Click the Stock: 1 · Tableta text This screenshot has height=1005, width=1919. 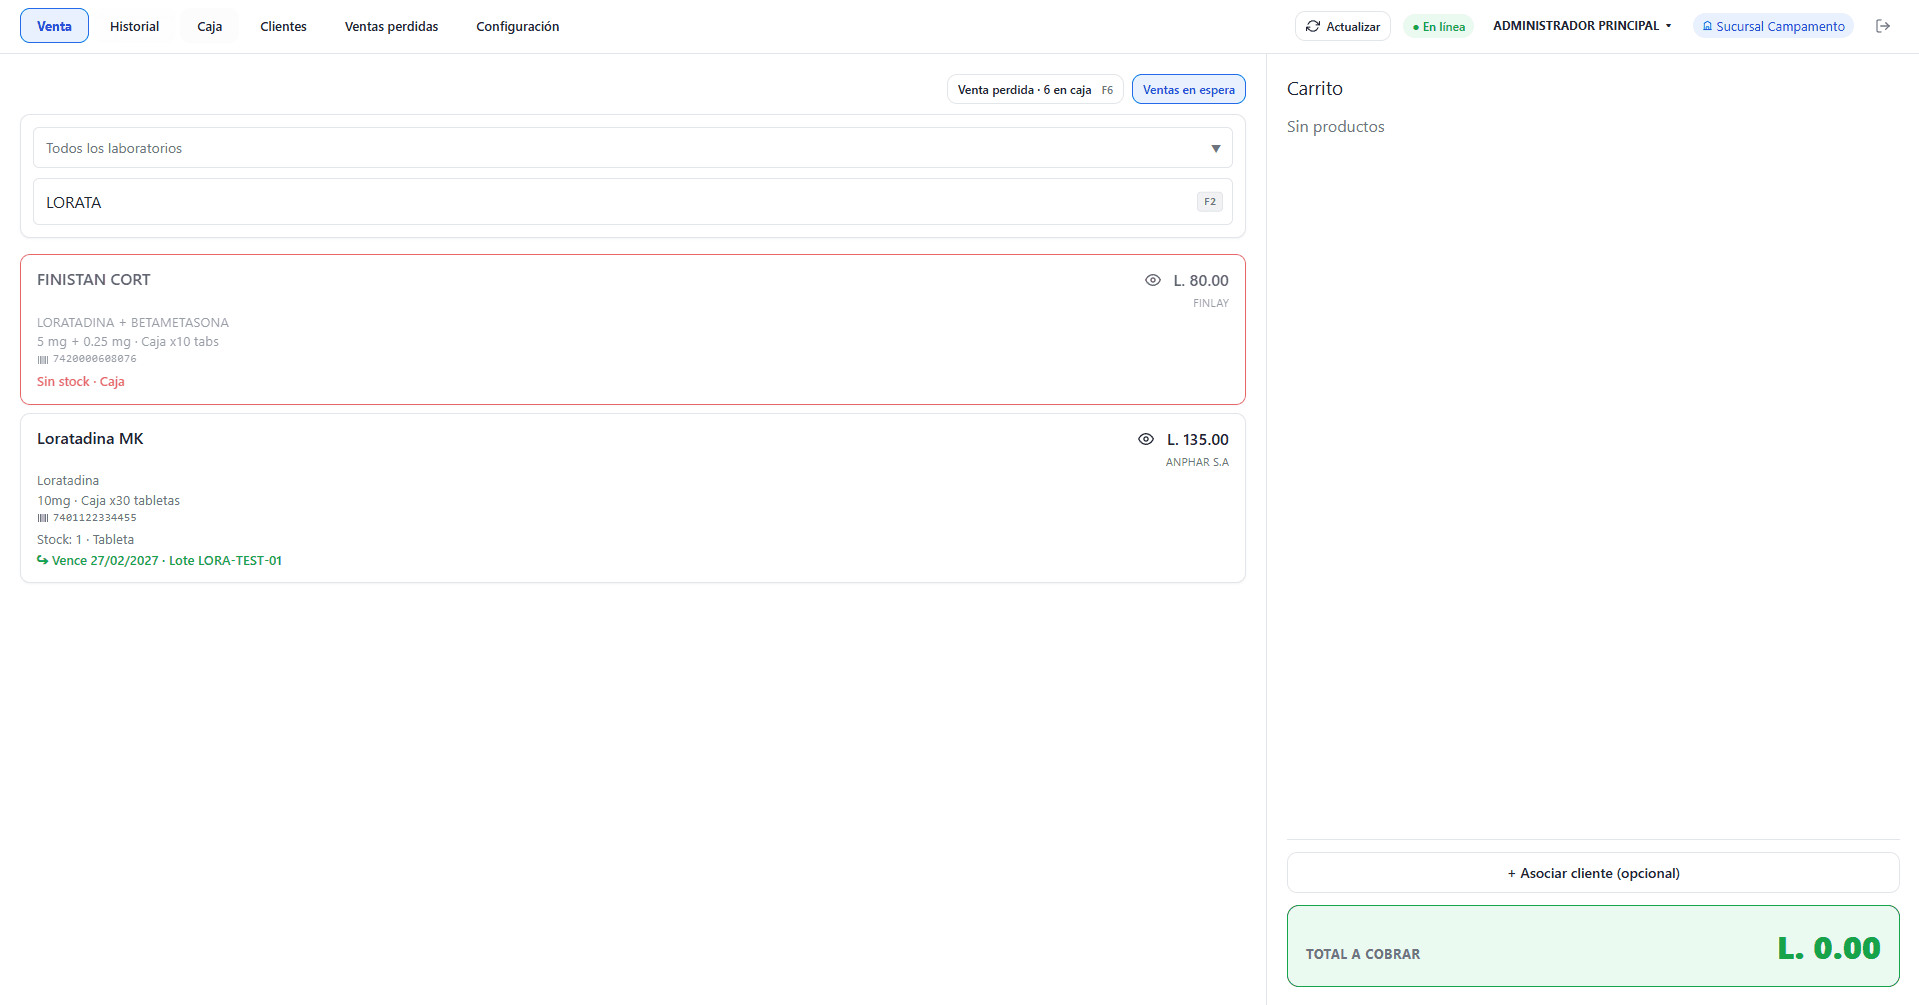pos(85,540)
